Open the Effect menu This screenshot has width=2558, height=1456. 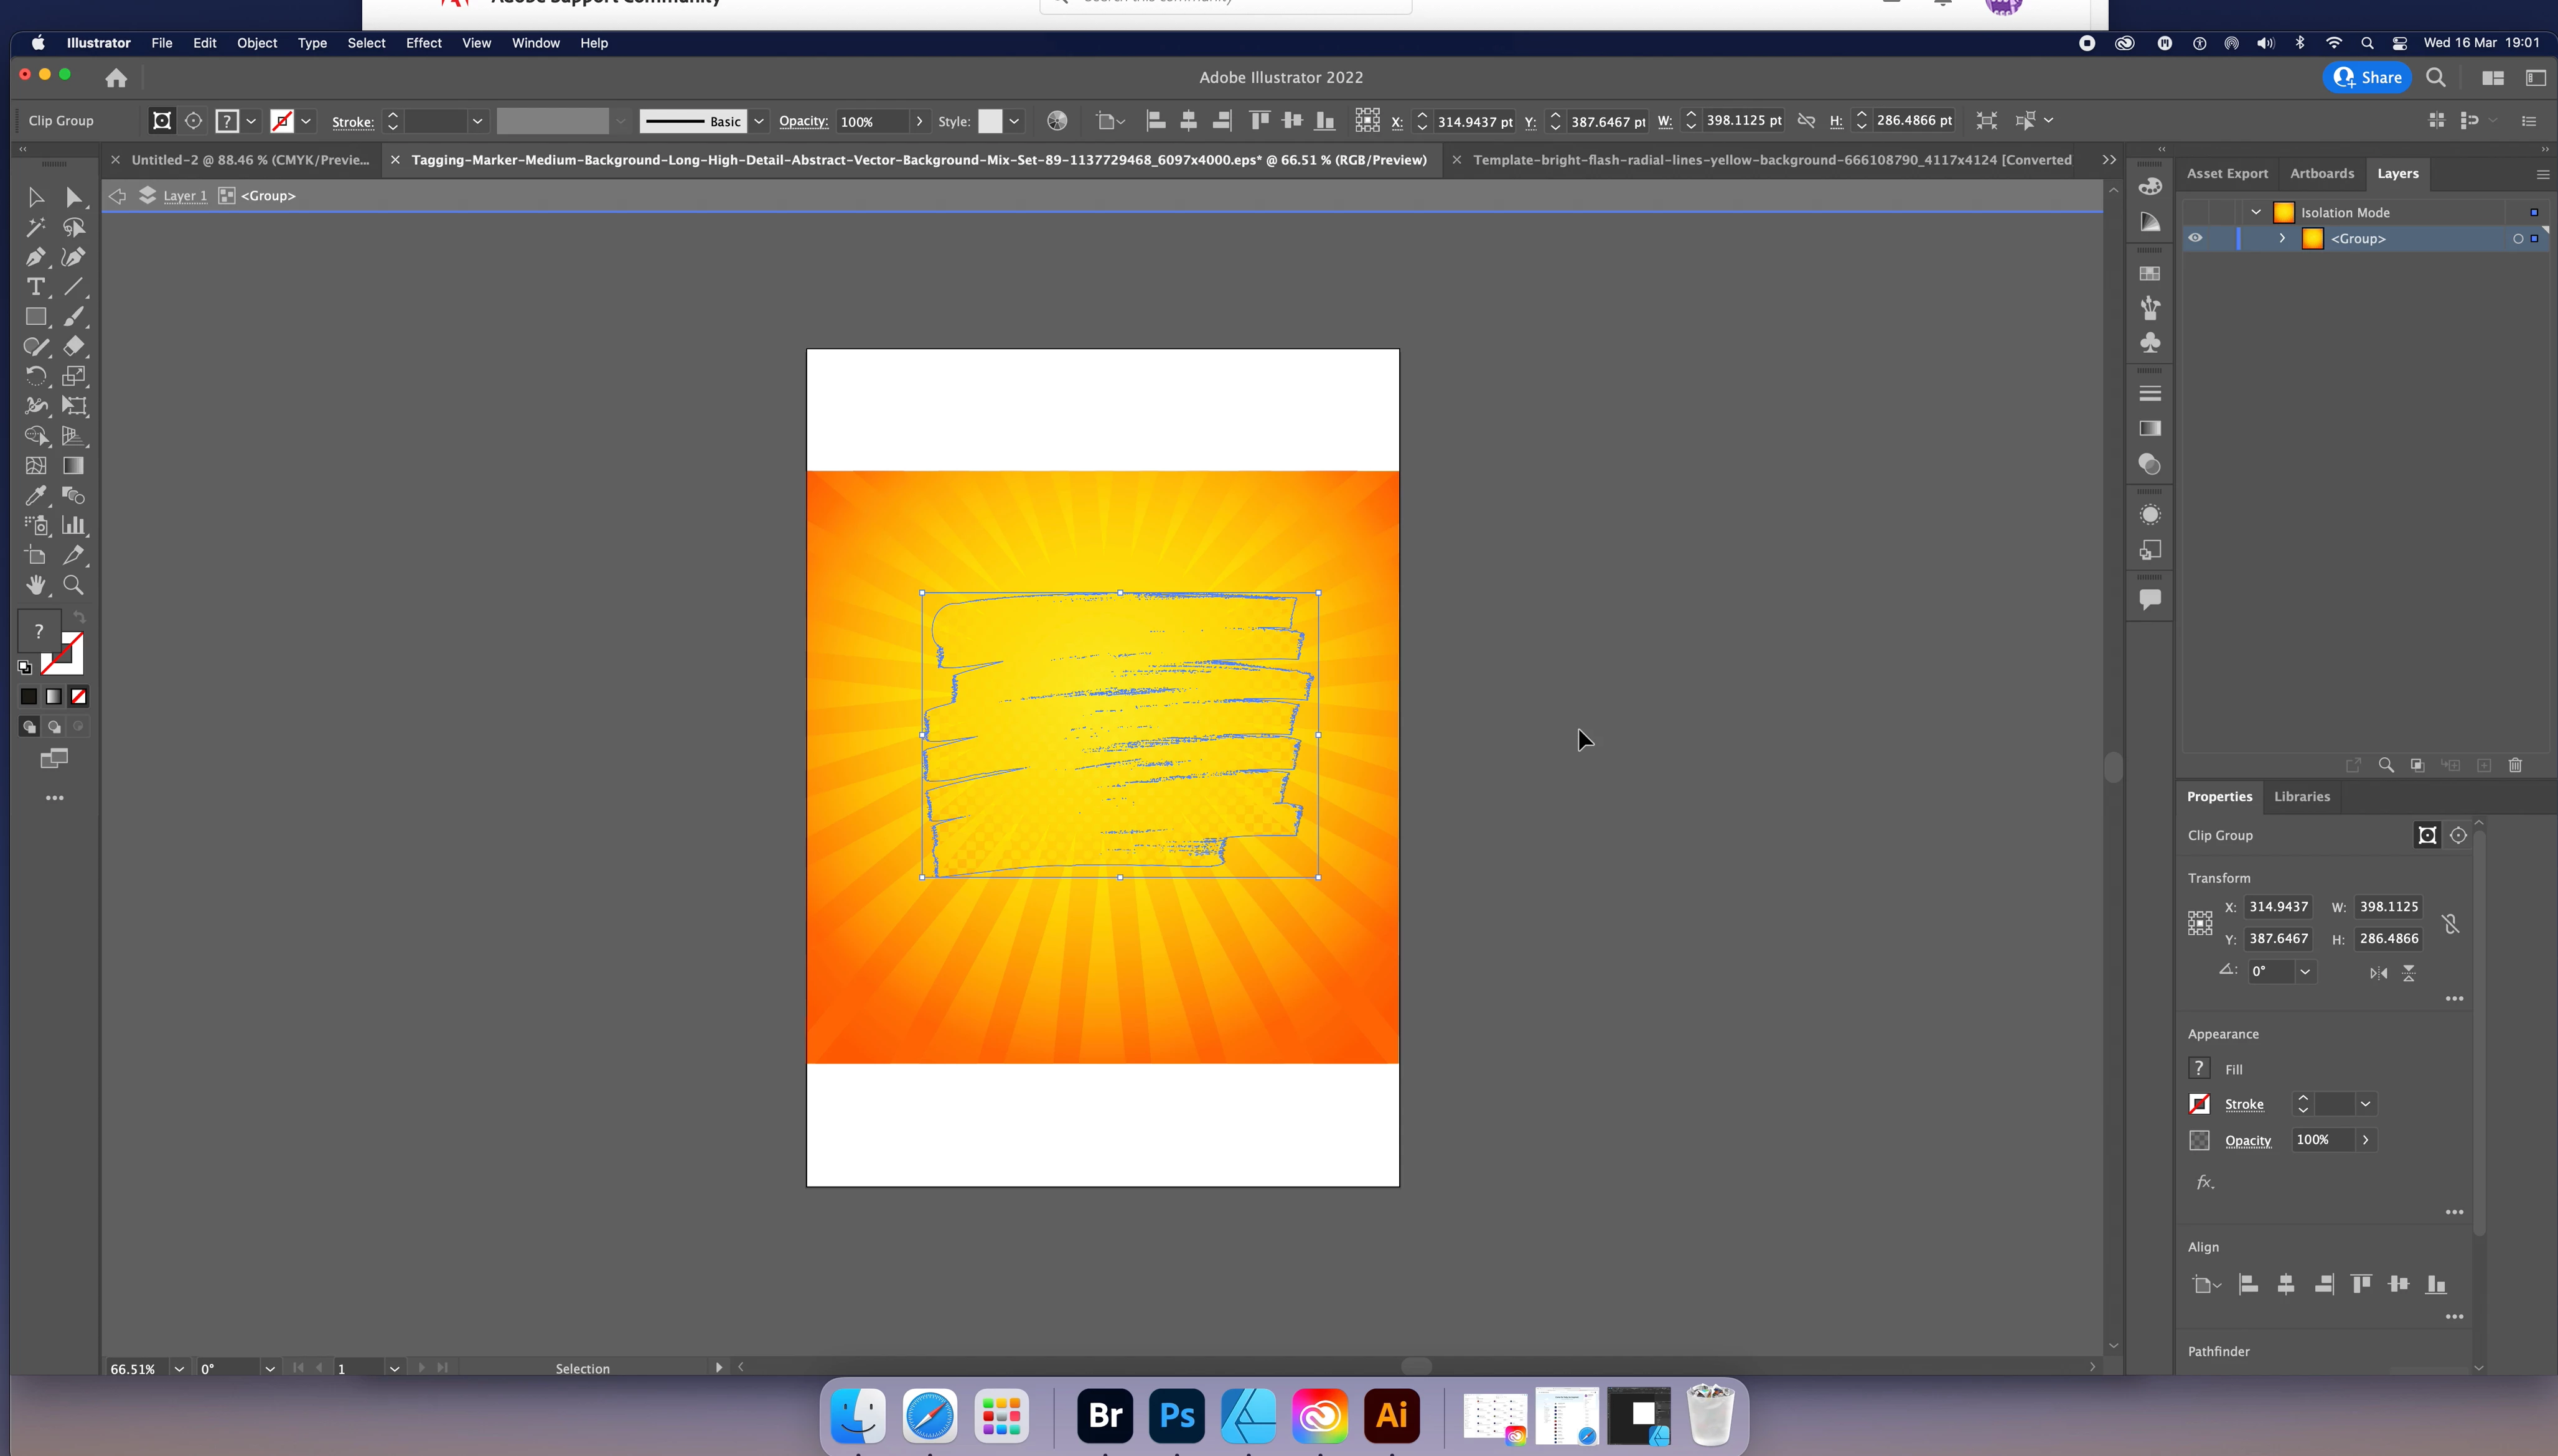(423, 43)
